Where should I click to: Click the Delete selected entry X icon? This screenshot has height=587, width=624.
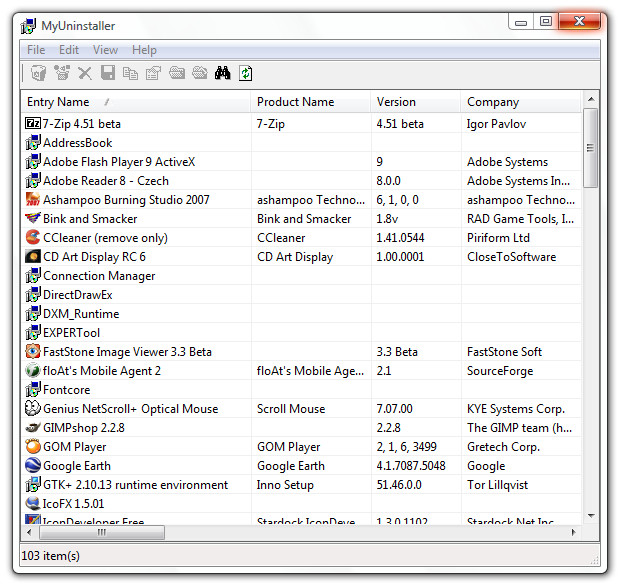(85, 73)
